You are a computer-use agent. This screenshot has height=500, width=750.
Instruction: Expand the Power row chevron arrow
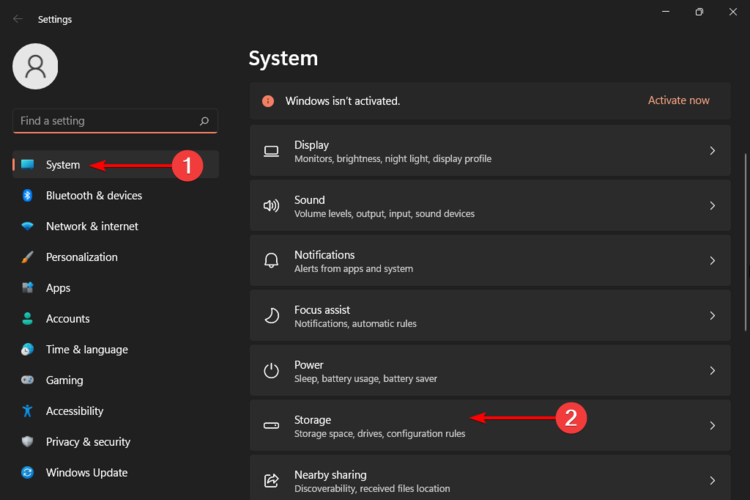pyautogui.click(x=712, y=371)
